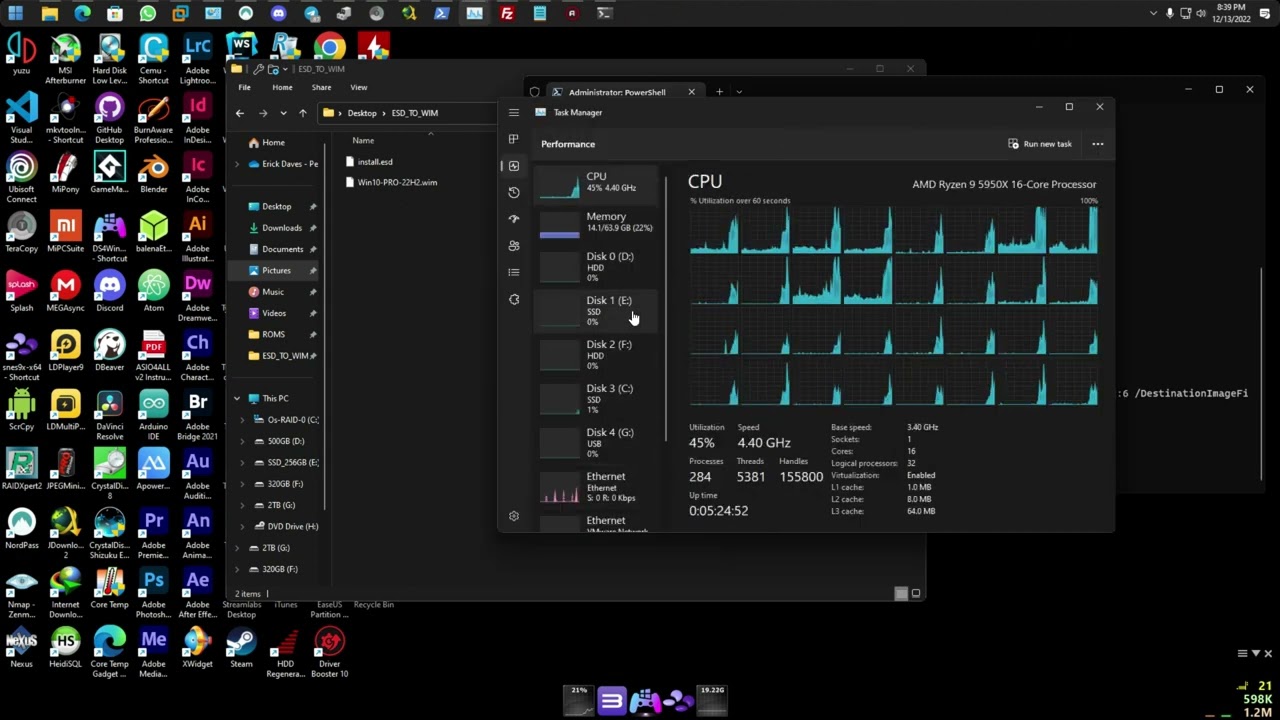1280x720 pixels.
Task: Select Disk 2 (F:) performance entry
Action: click(598, 355)
